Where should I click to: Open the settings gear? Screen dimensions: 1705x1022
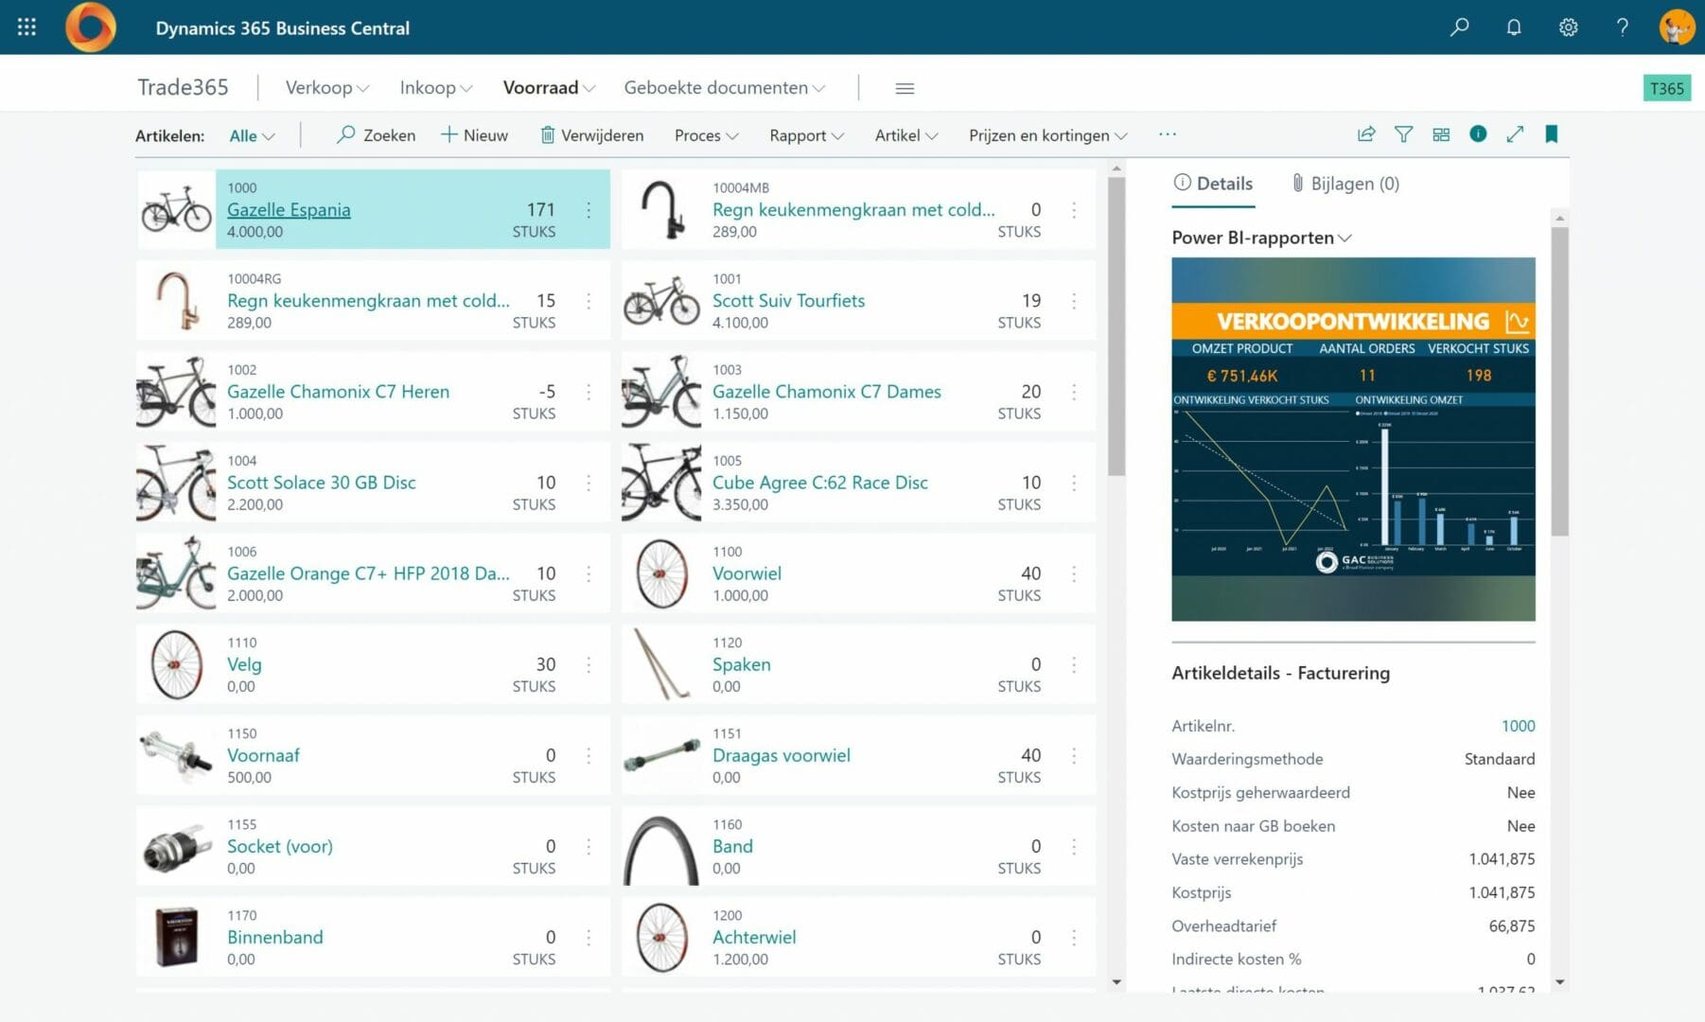click(1568, 27)
